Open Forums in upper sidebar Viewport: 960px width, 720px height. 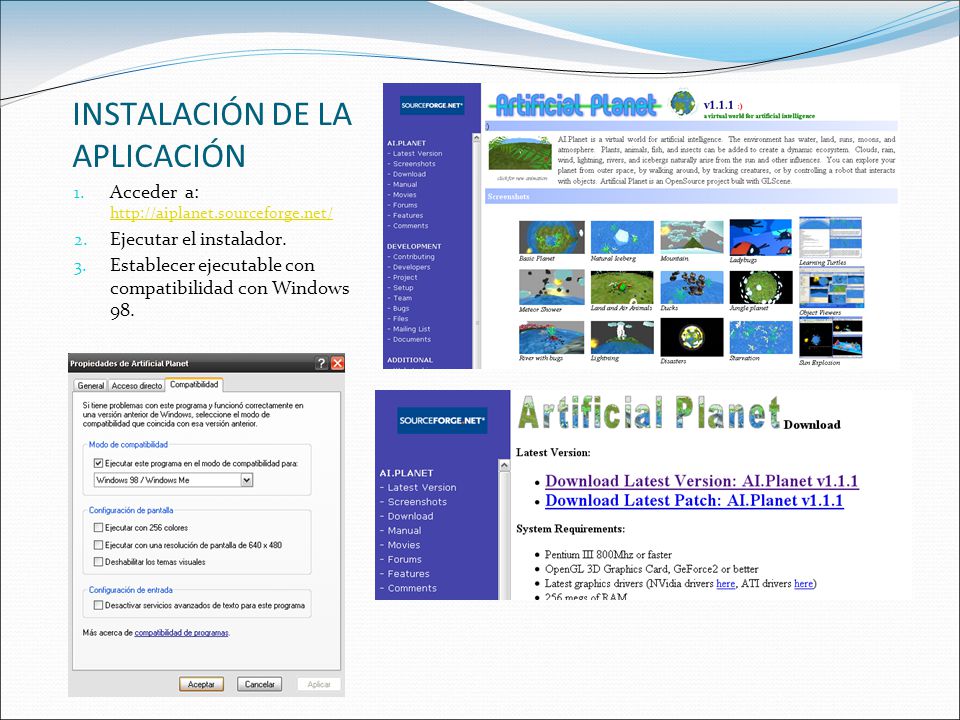tap(405, 205)
